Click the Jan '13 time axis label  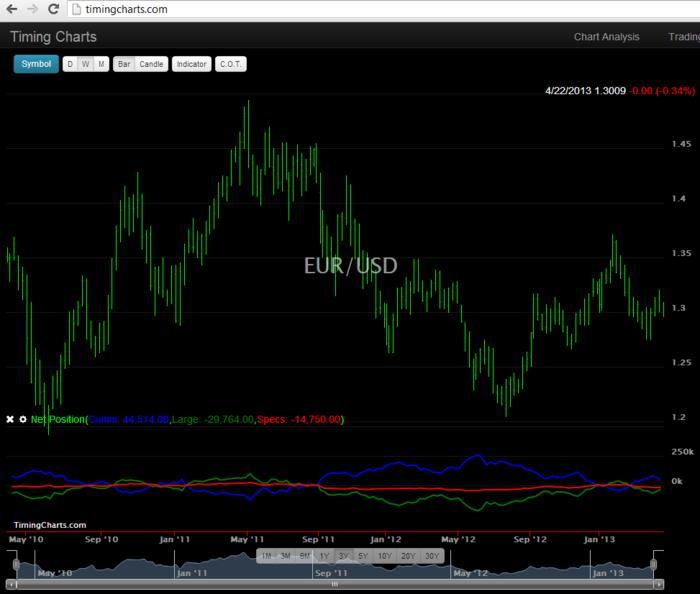pyautogui.click(x=599, y=539)
